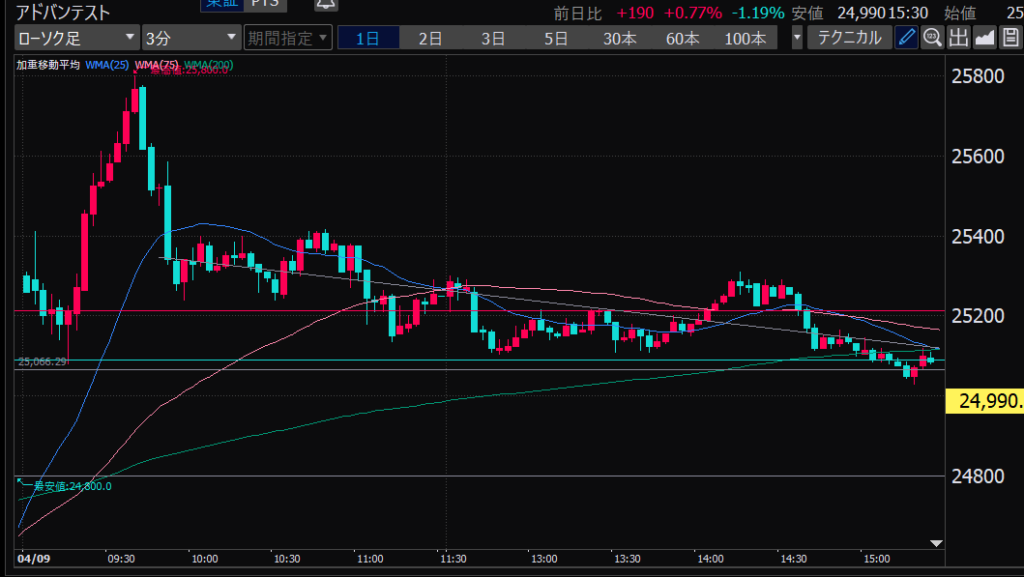Click the 24,990 current price label
Image resolution: width=1024 pixels, height=577 pixels.
[984, 402]
